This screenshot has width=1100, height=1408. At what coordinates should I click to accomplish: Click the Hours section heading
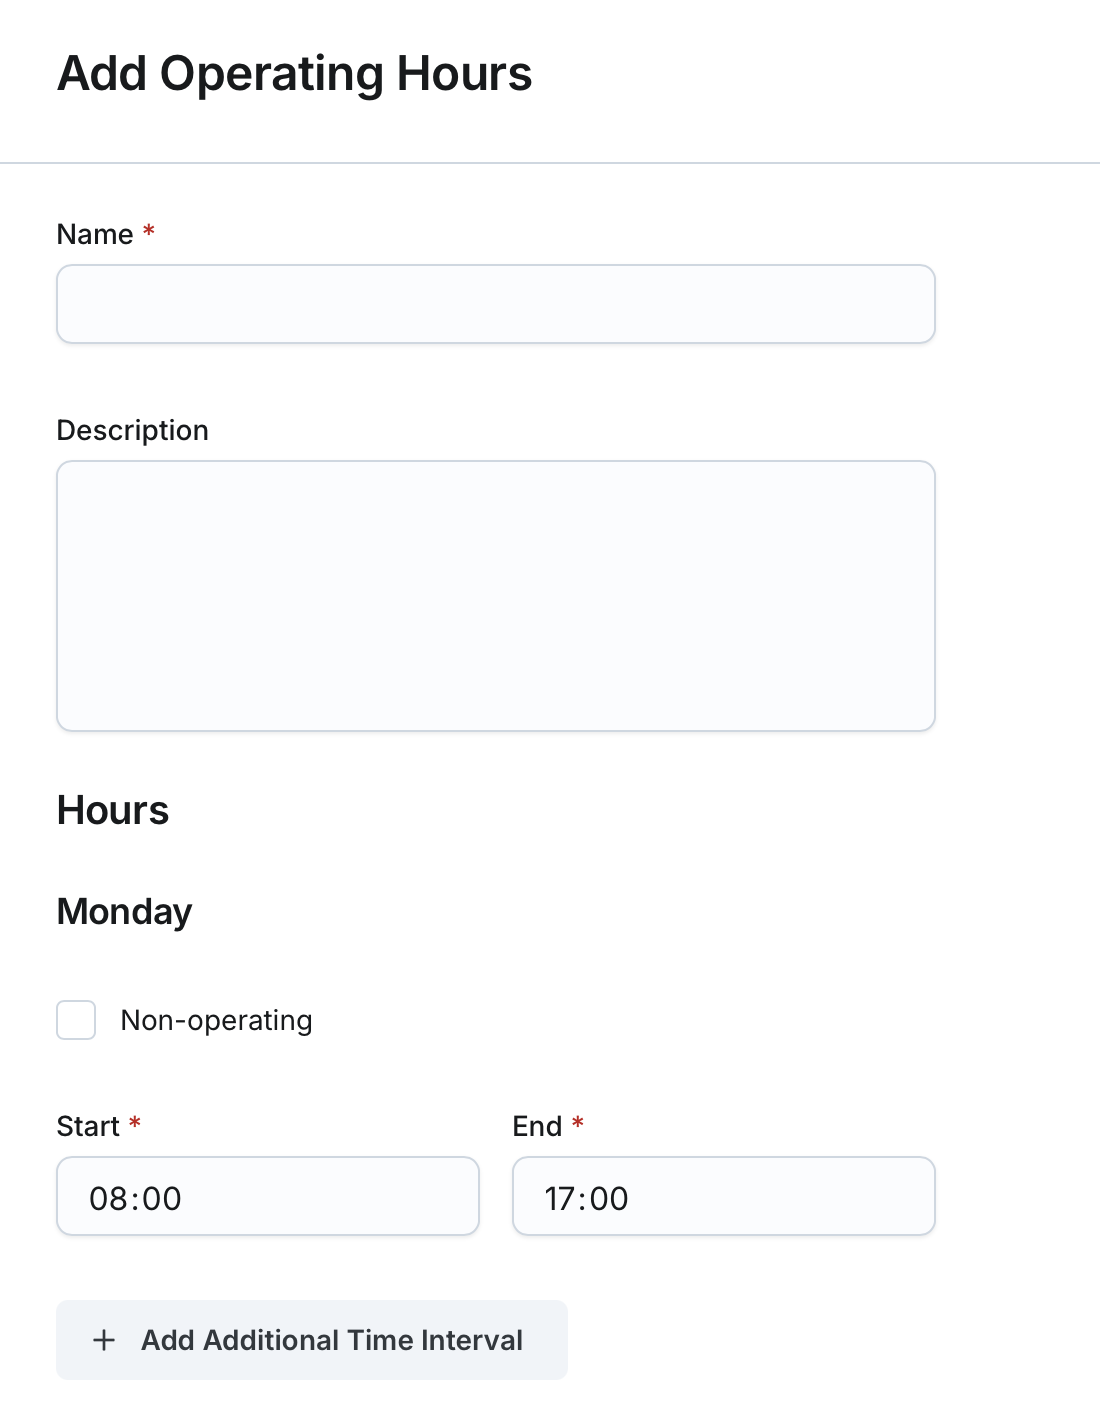tap(113, 810)
